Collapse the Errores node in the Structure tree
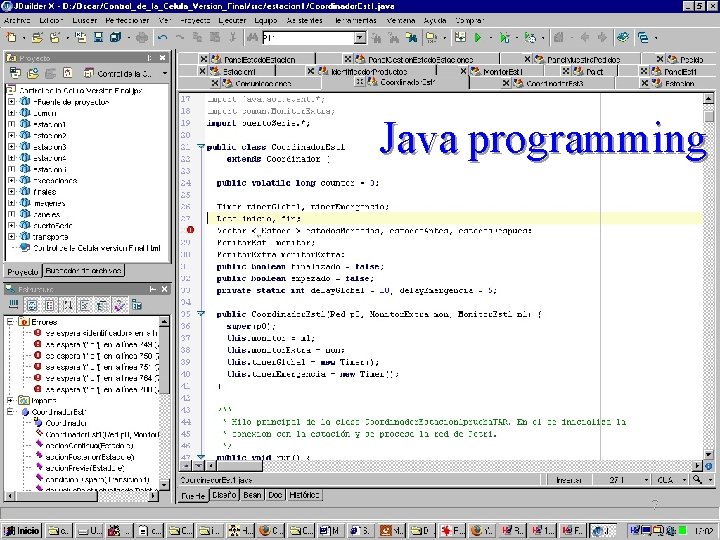Screen dimensions: 720x540 11,323
